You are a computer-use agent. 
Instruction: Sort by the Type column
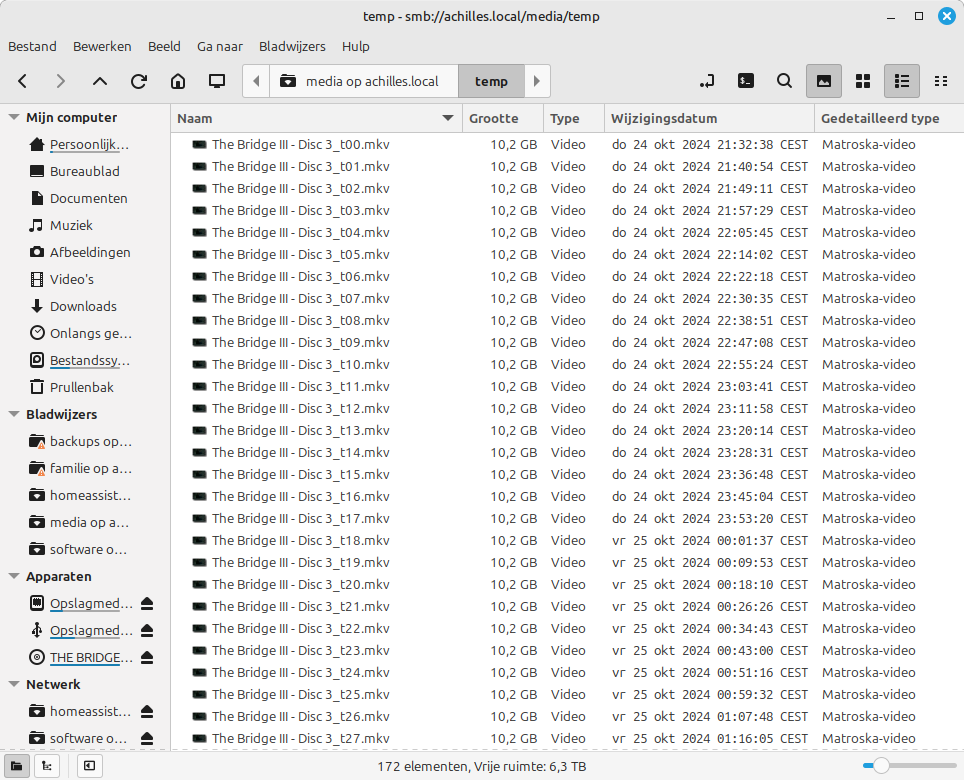click(574, 119)
